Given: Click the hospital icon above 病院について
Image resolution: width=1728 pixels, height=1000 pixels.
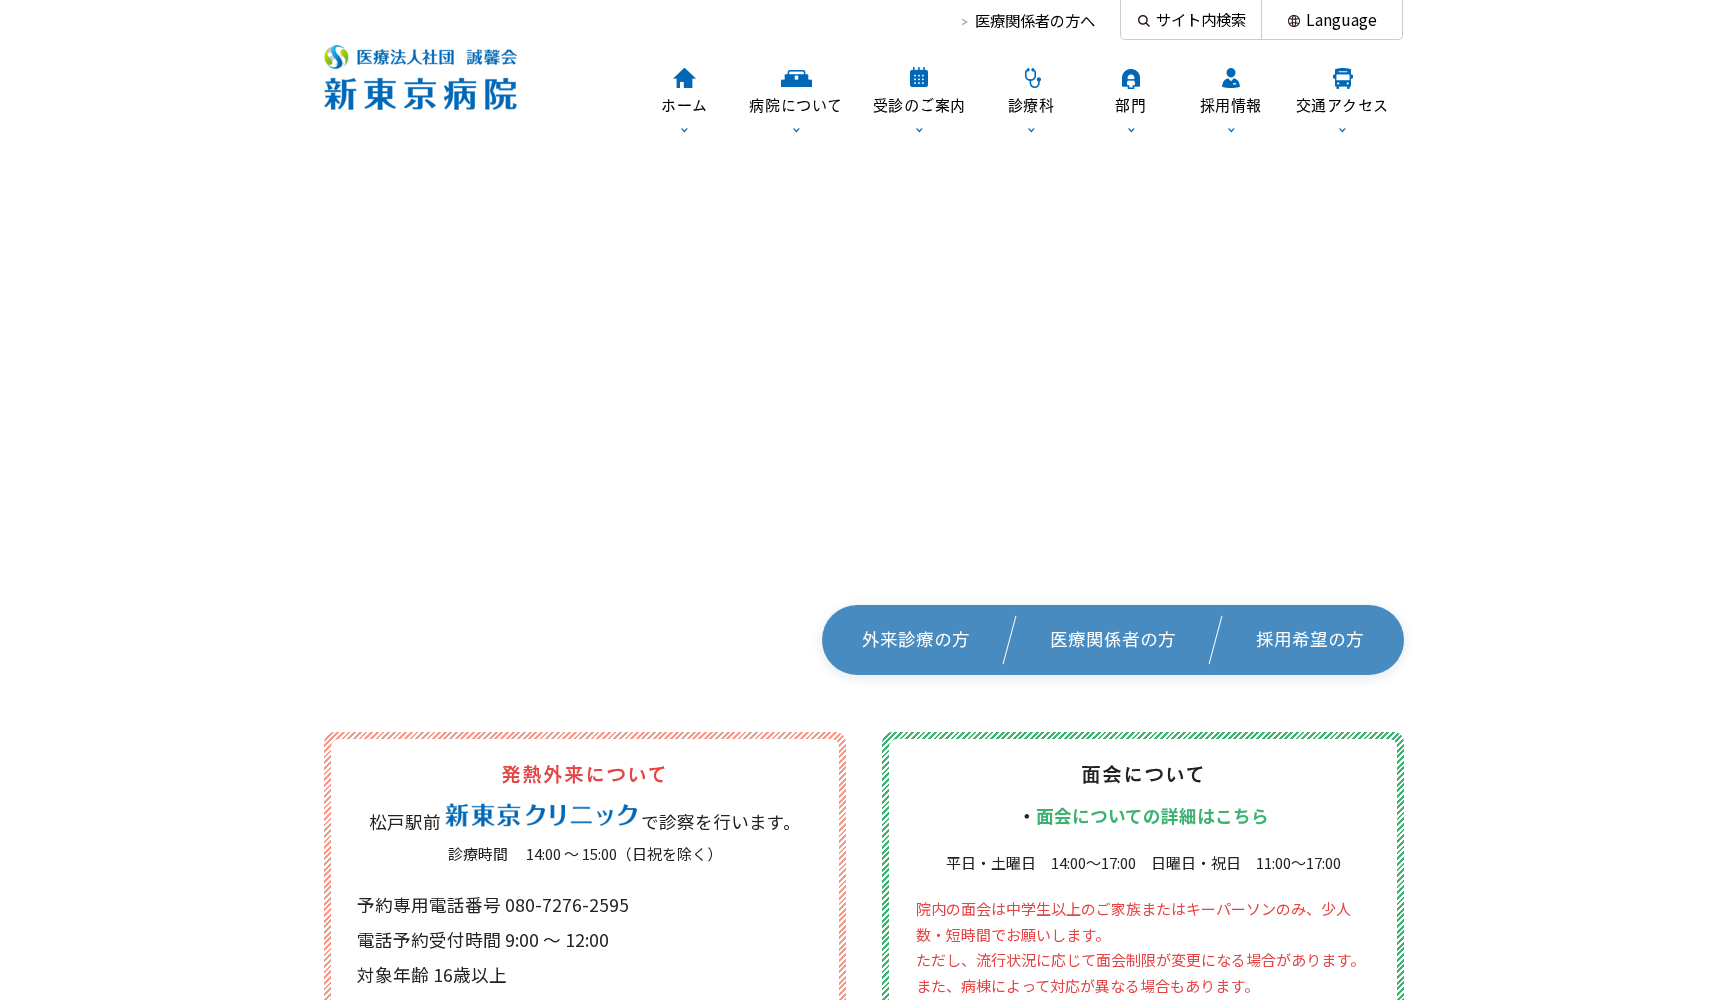Looking at the screenshot, I should tap(795, 76).
